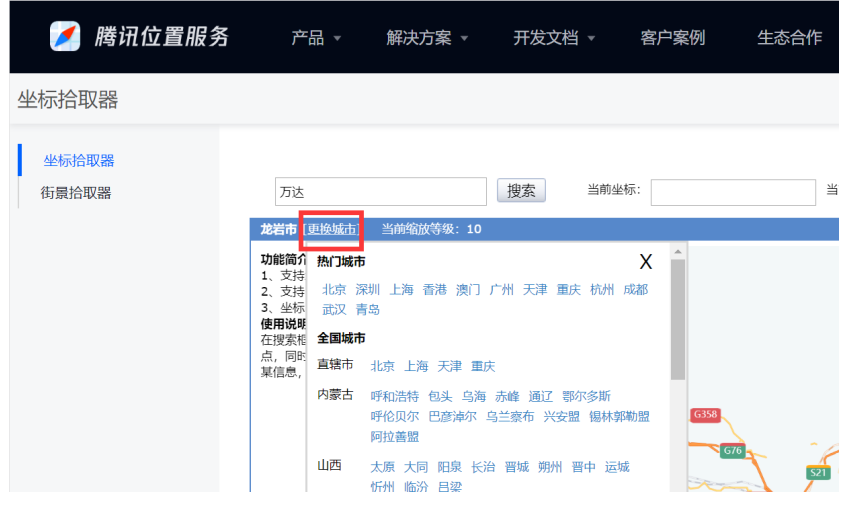Screen dimensions: 852x506
Task: Click the 搜索 button
Action: (x=521, y=191)
